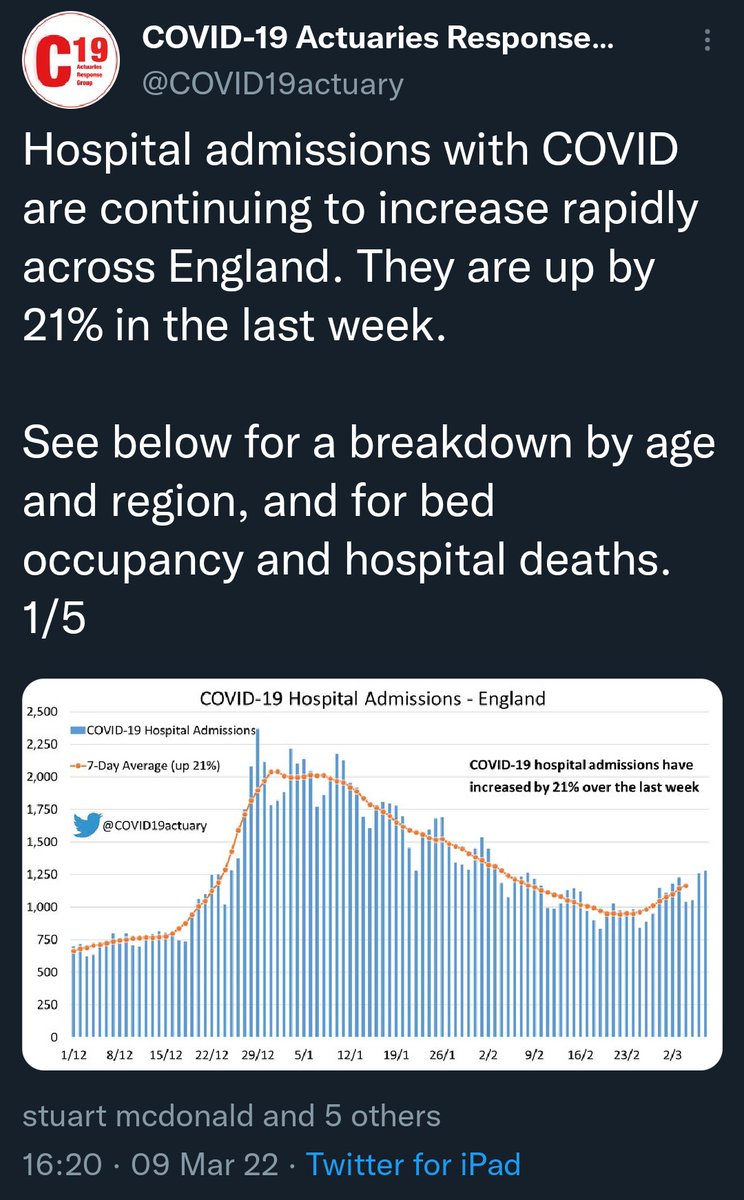The height and width of the screenshot is (1200, 744).
Task: Click the blue COVID-19 Hospital Admissions legend swatch
Action: 78,730
